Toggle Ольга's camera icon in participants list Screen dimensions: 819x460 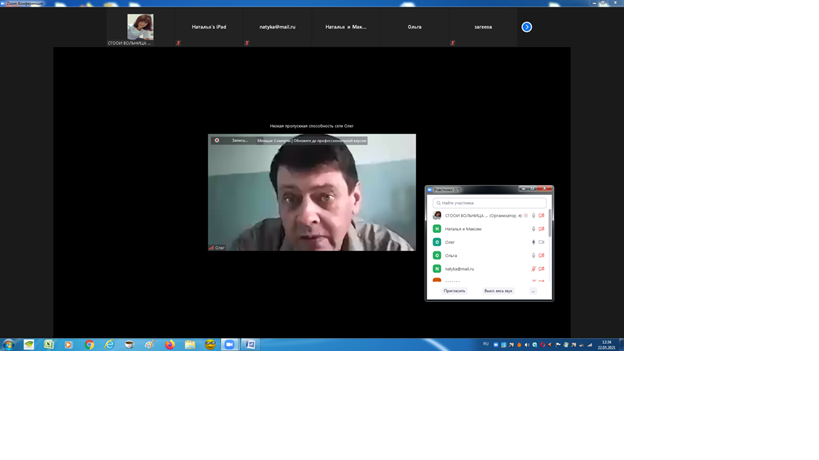[x=542, y=256]
